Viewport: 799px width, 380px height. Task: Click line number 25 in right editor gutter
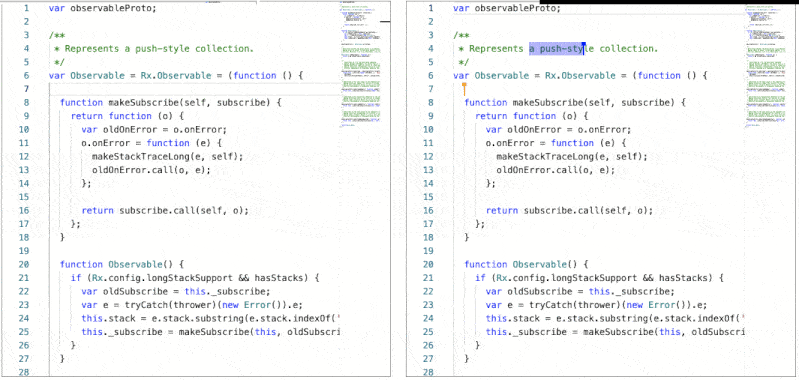point(428,332)
